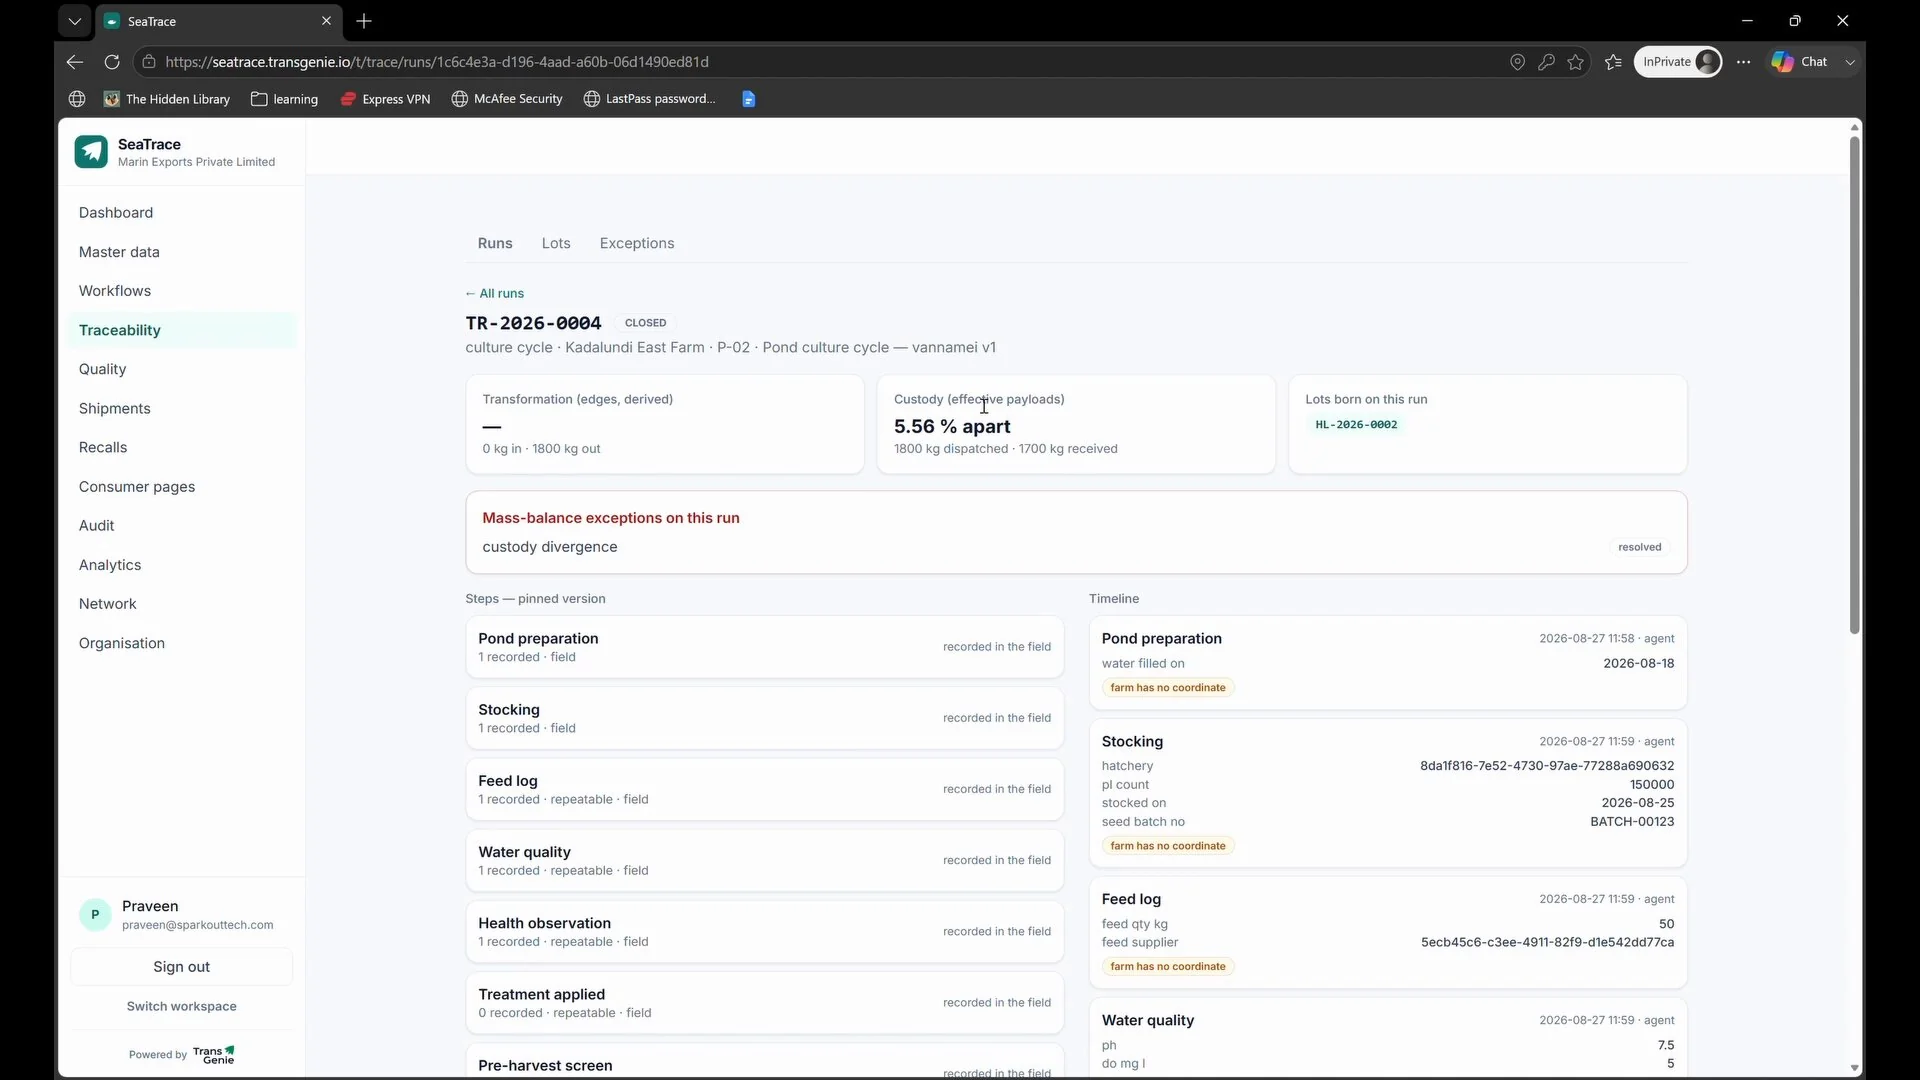Image resolution: width=1920 pixels, height=1080 pixels.
Task: Open the McAfee Security bookmark
Action: [507, 99]
